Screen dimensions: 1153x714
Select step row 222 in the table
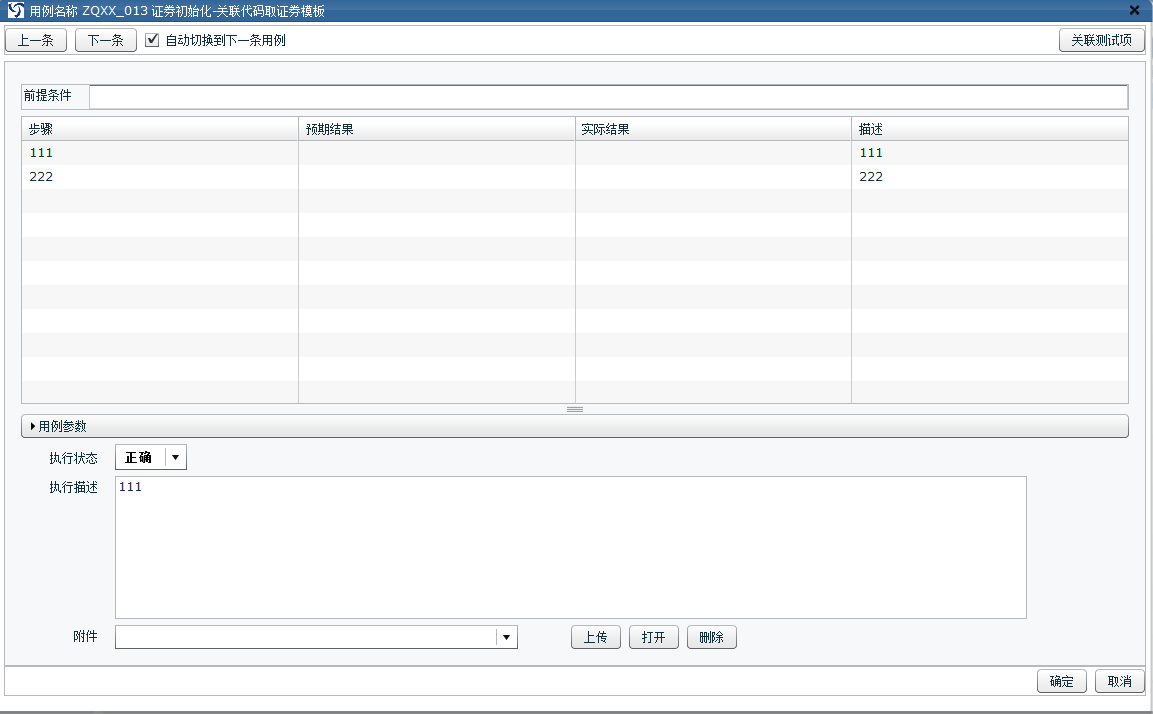160,177
